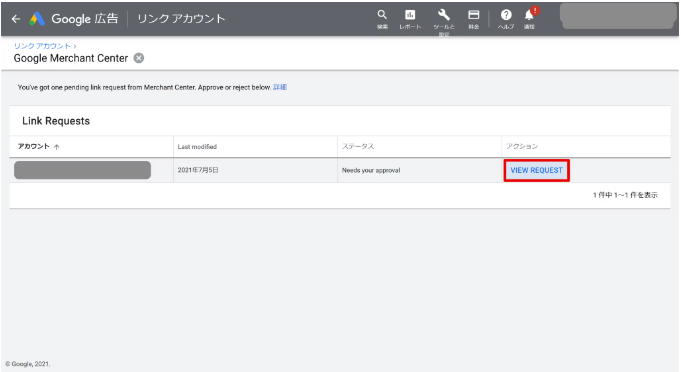
Task: Open the 詳細 details link
Action: (x=280, y=87)
